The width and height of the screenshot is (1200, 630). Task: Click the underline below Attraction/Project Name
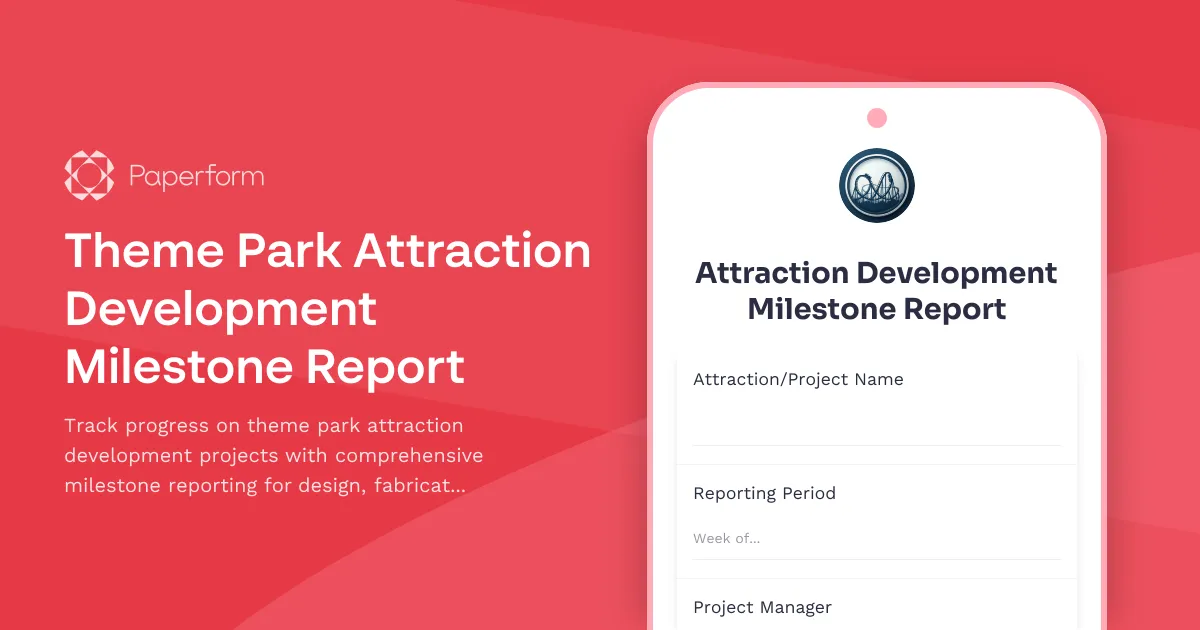pyautogui.click(x=876, y=445)
